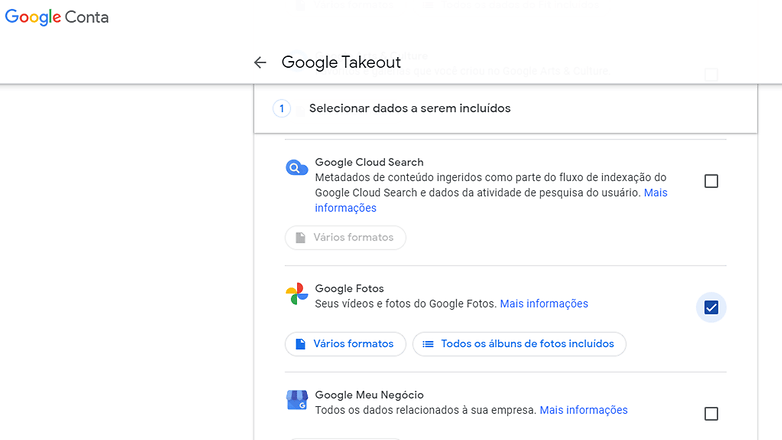The width and height of the screenshot is (782, 440).
Task: Click the back arrow beside Google Takeout
Action: coord(260,62)
